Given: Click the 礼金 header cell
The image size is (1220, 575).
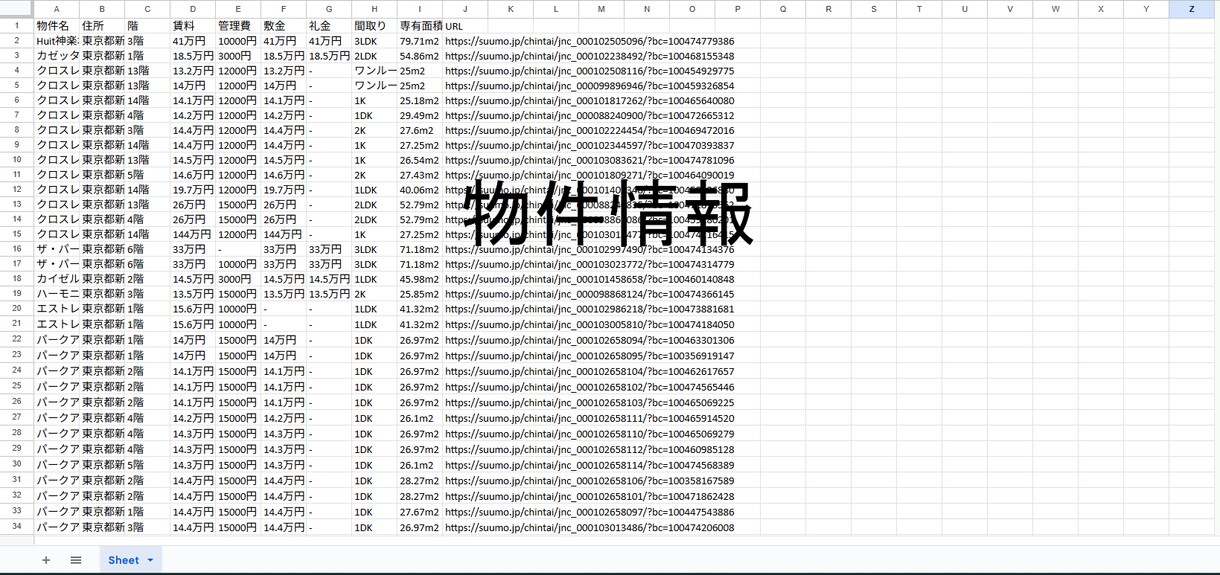Looking at the screenshot, I should pos(329,26).
